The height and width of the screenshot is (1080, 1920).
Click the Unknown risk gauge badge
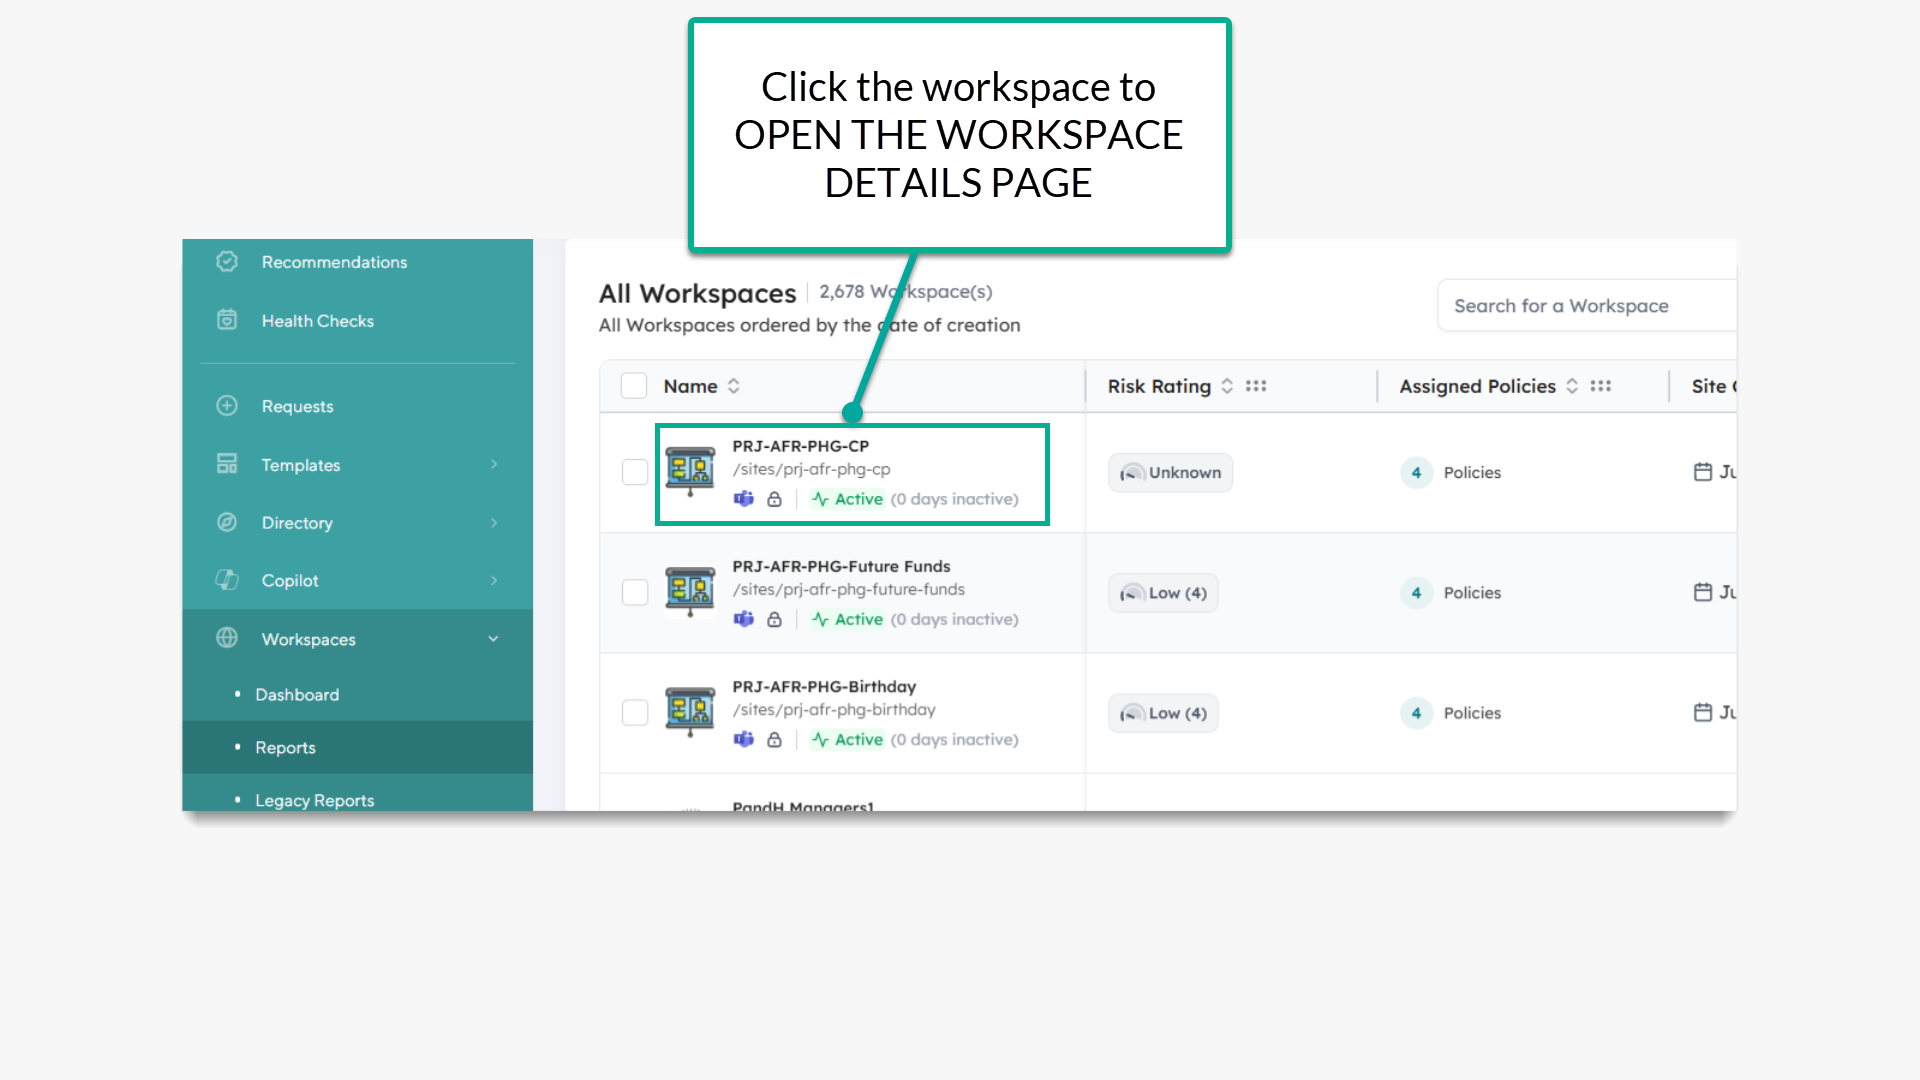pyautogui.click(x=1170, y=473)
